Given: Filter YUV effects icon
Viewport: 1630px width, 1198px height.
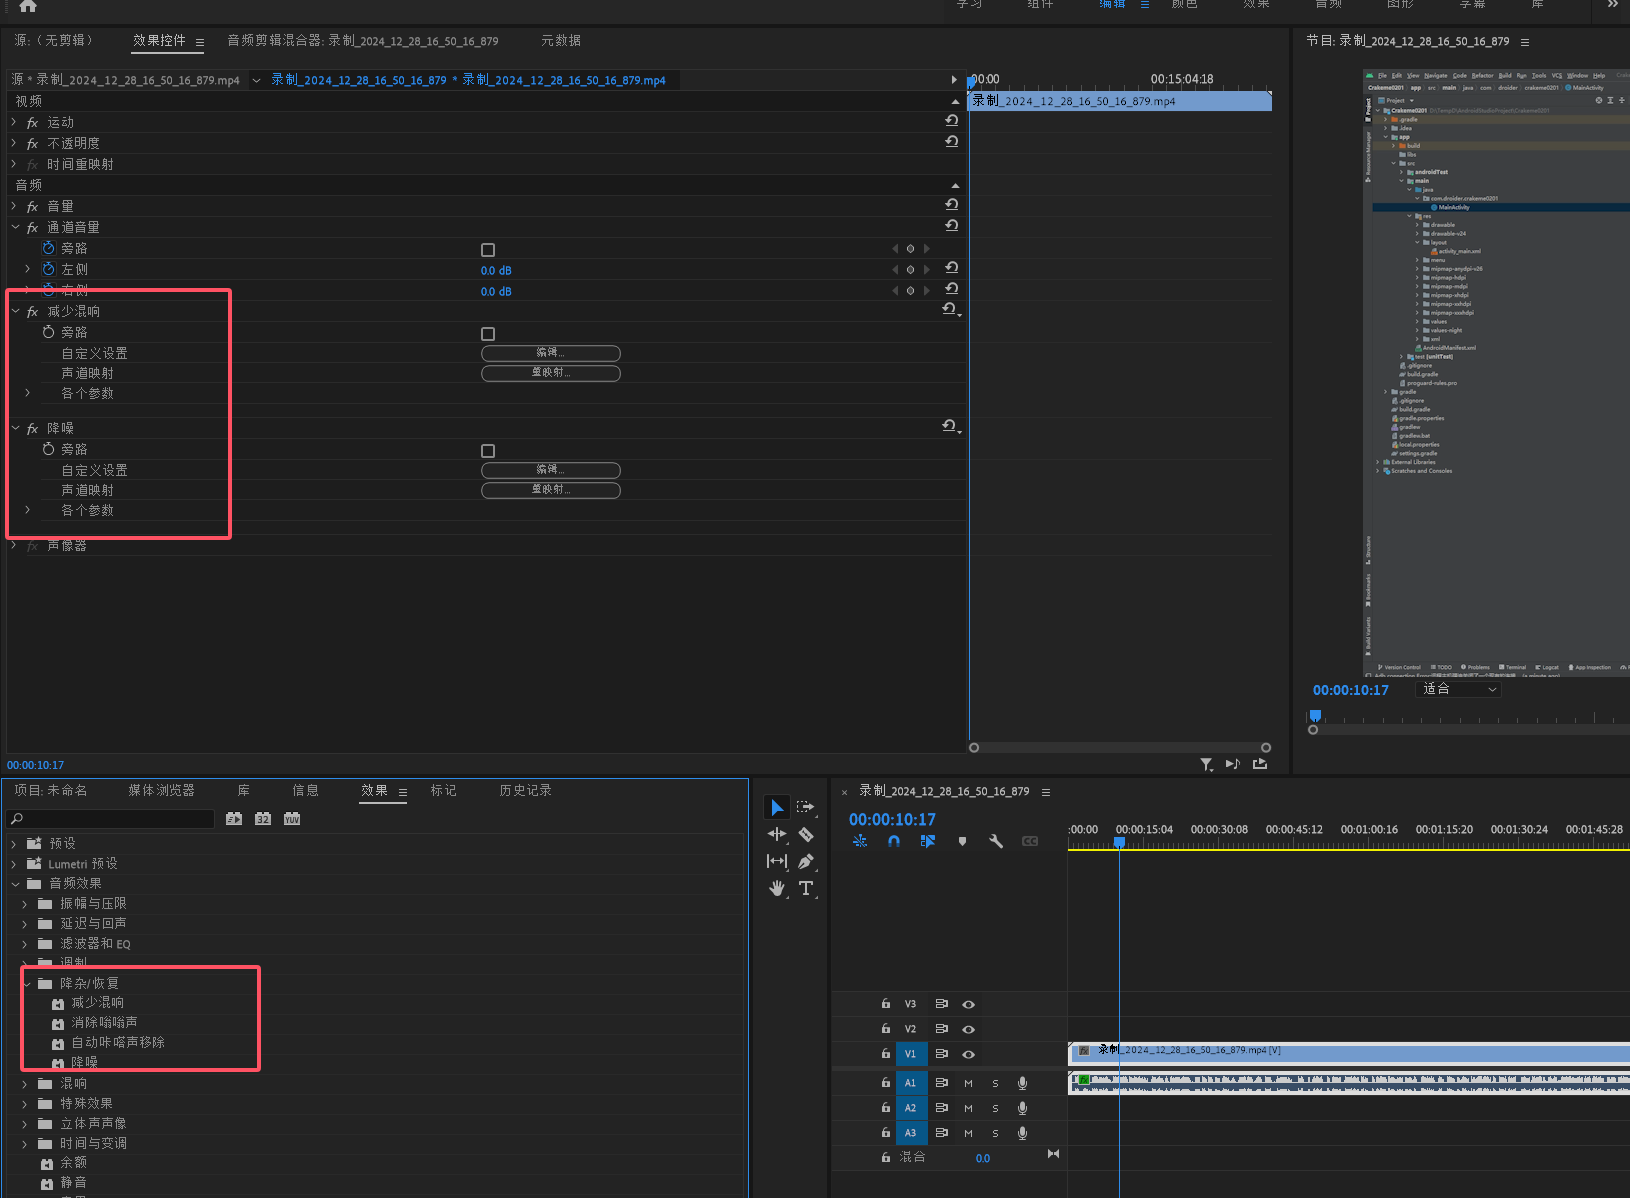Looking at the screenshot, I should pyautogui.click(x=292, y=818).
